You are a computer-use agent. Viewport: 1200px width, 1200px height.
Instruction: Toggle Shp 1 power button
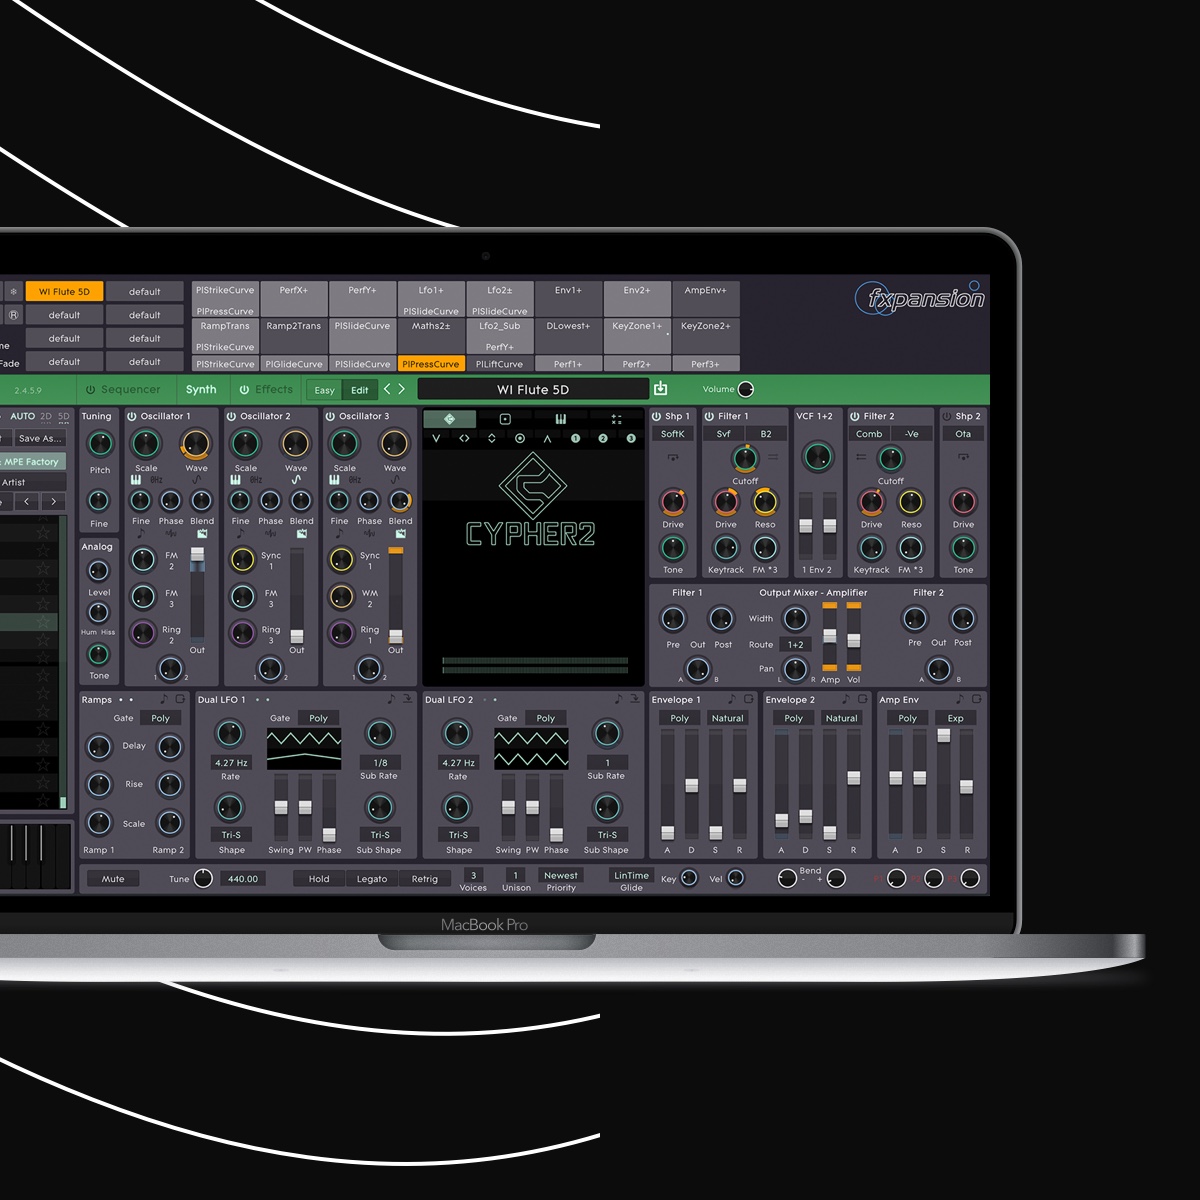tap(657, 416)
